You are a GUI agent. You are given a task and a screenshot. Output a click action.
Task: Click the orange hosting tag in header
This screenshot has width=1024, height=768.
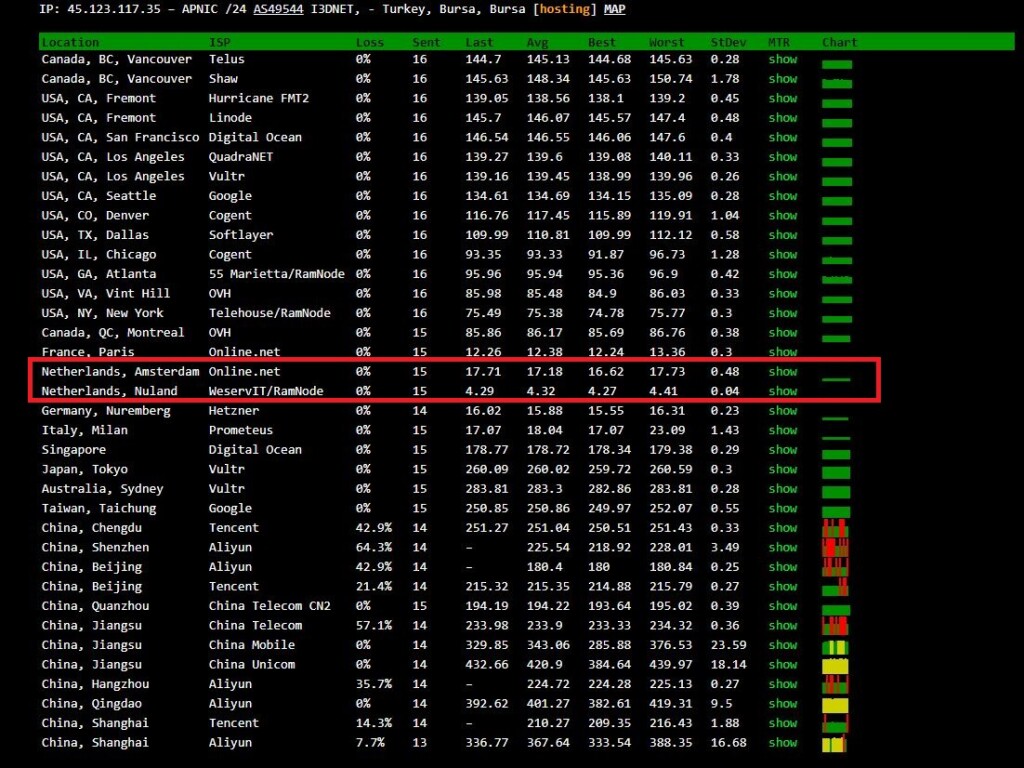point(564,9)
